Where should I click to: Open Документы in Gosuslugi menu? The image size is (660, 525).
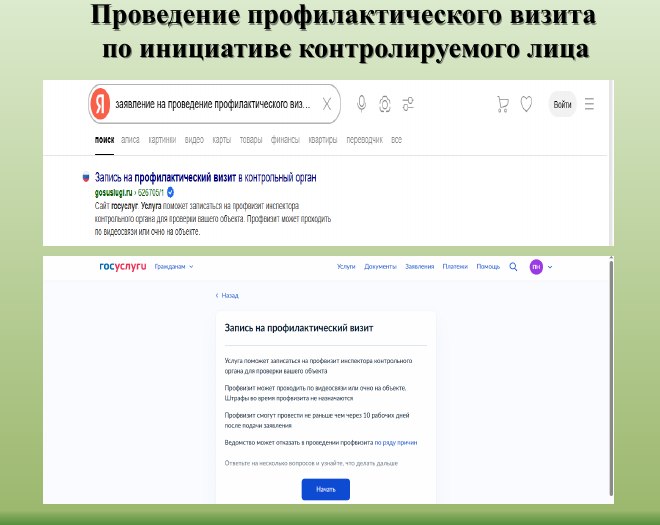coord(380,267)
